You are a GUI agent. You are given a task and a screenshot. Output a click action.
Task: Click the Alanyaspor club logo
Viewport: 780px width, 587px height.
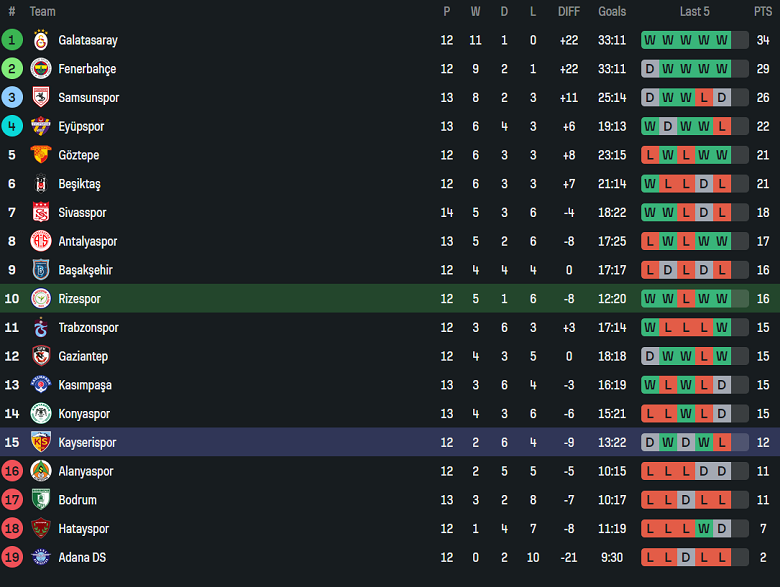coord(41,471)
